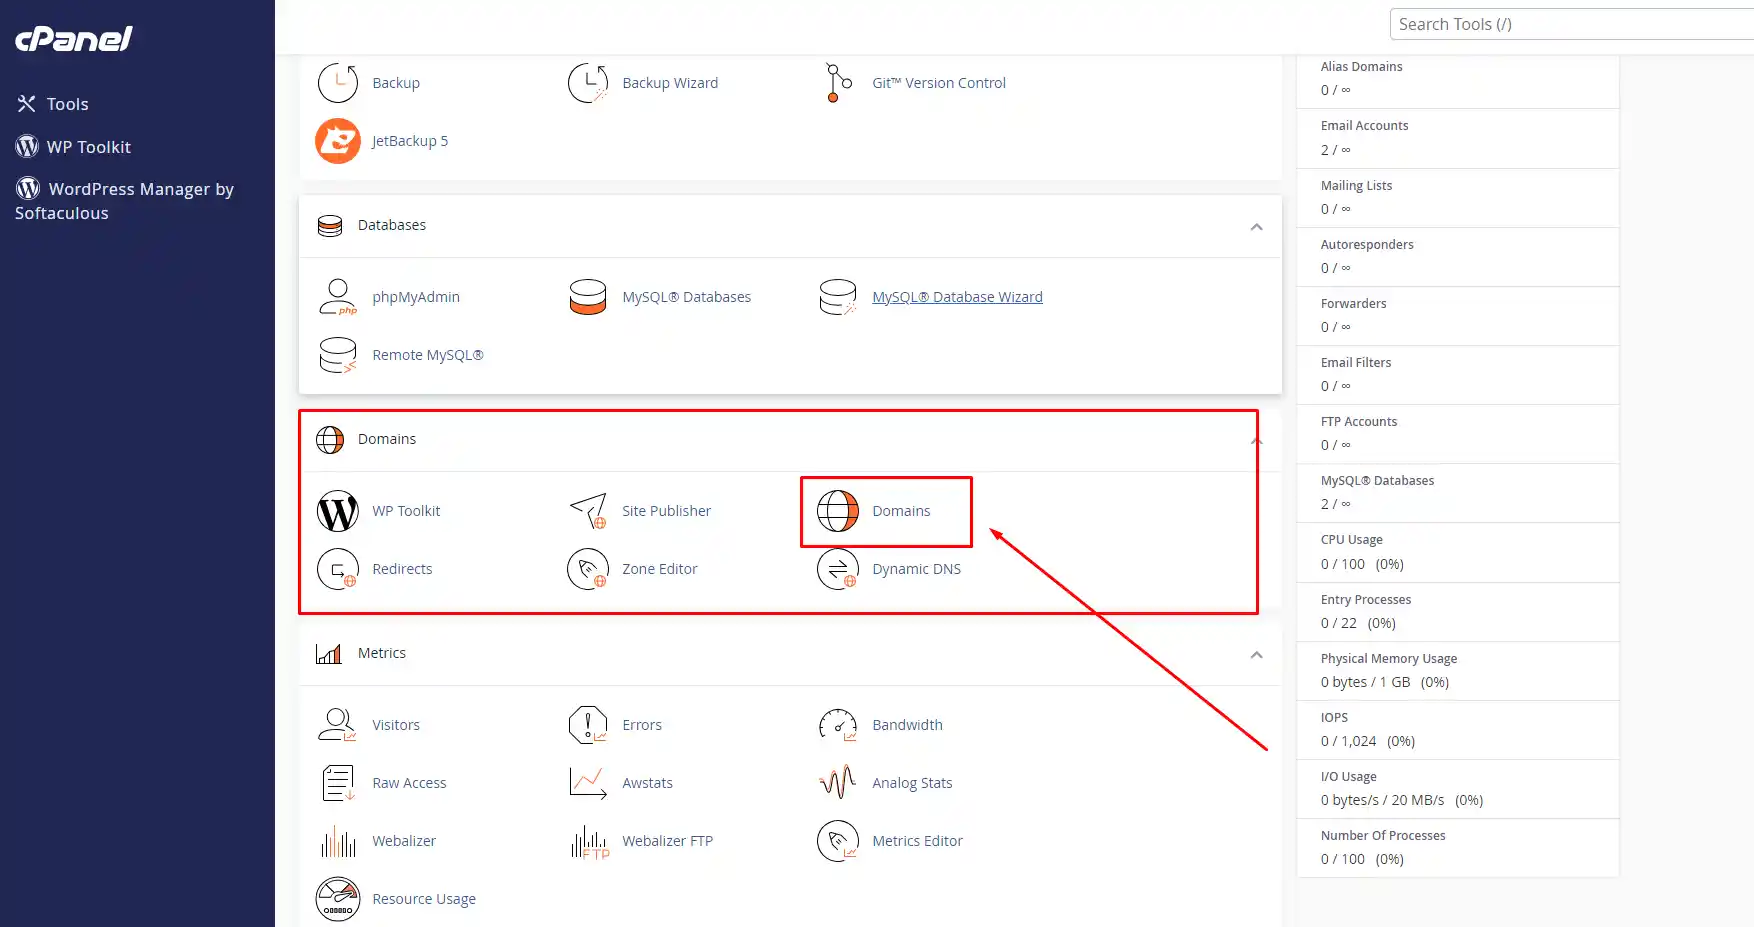
Task: Click the Redirects icon
Action: (x=338, y=569)
